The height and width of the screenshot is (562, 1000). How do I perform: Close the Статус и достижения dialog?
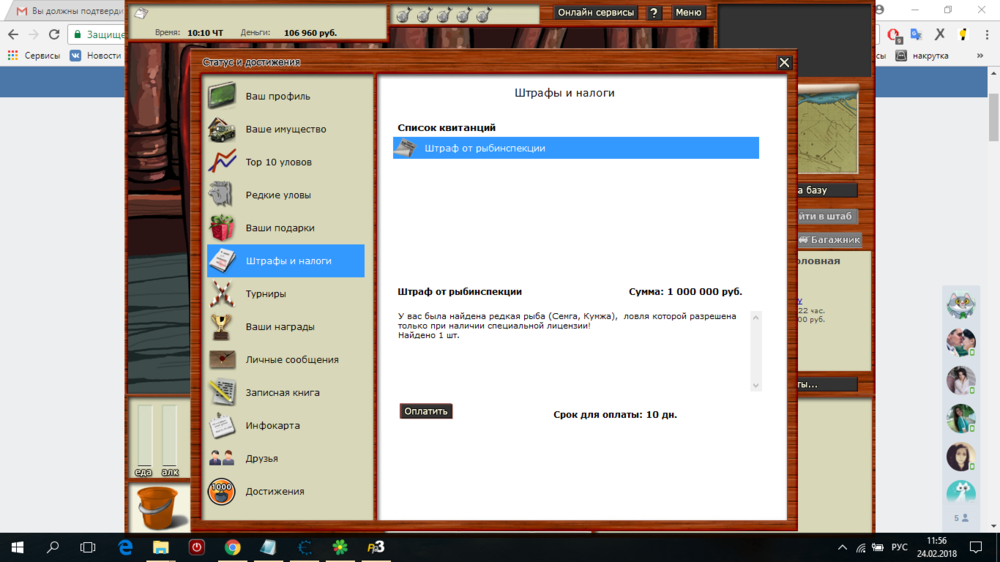(784, 63)
